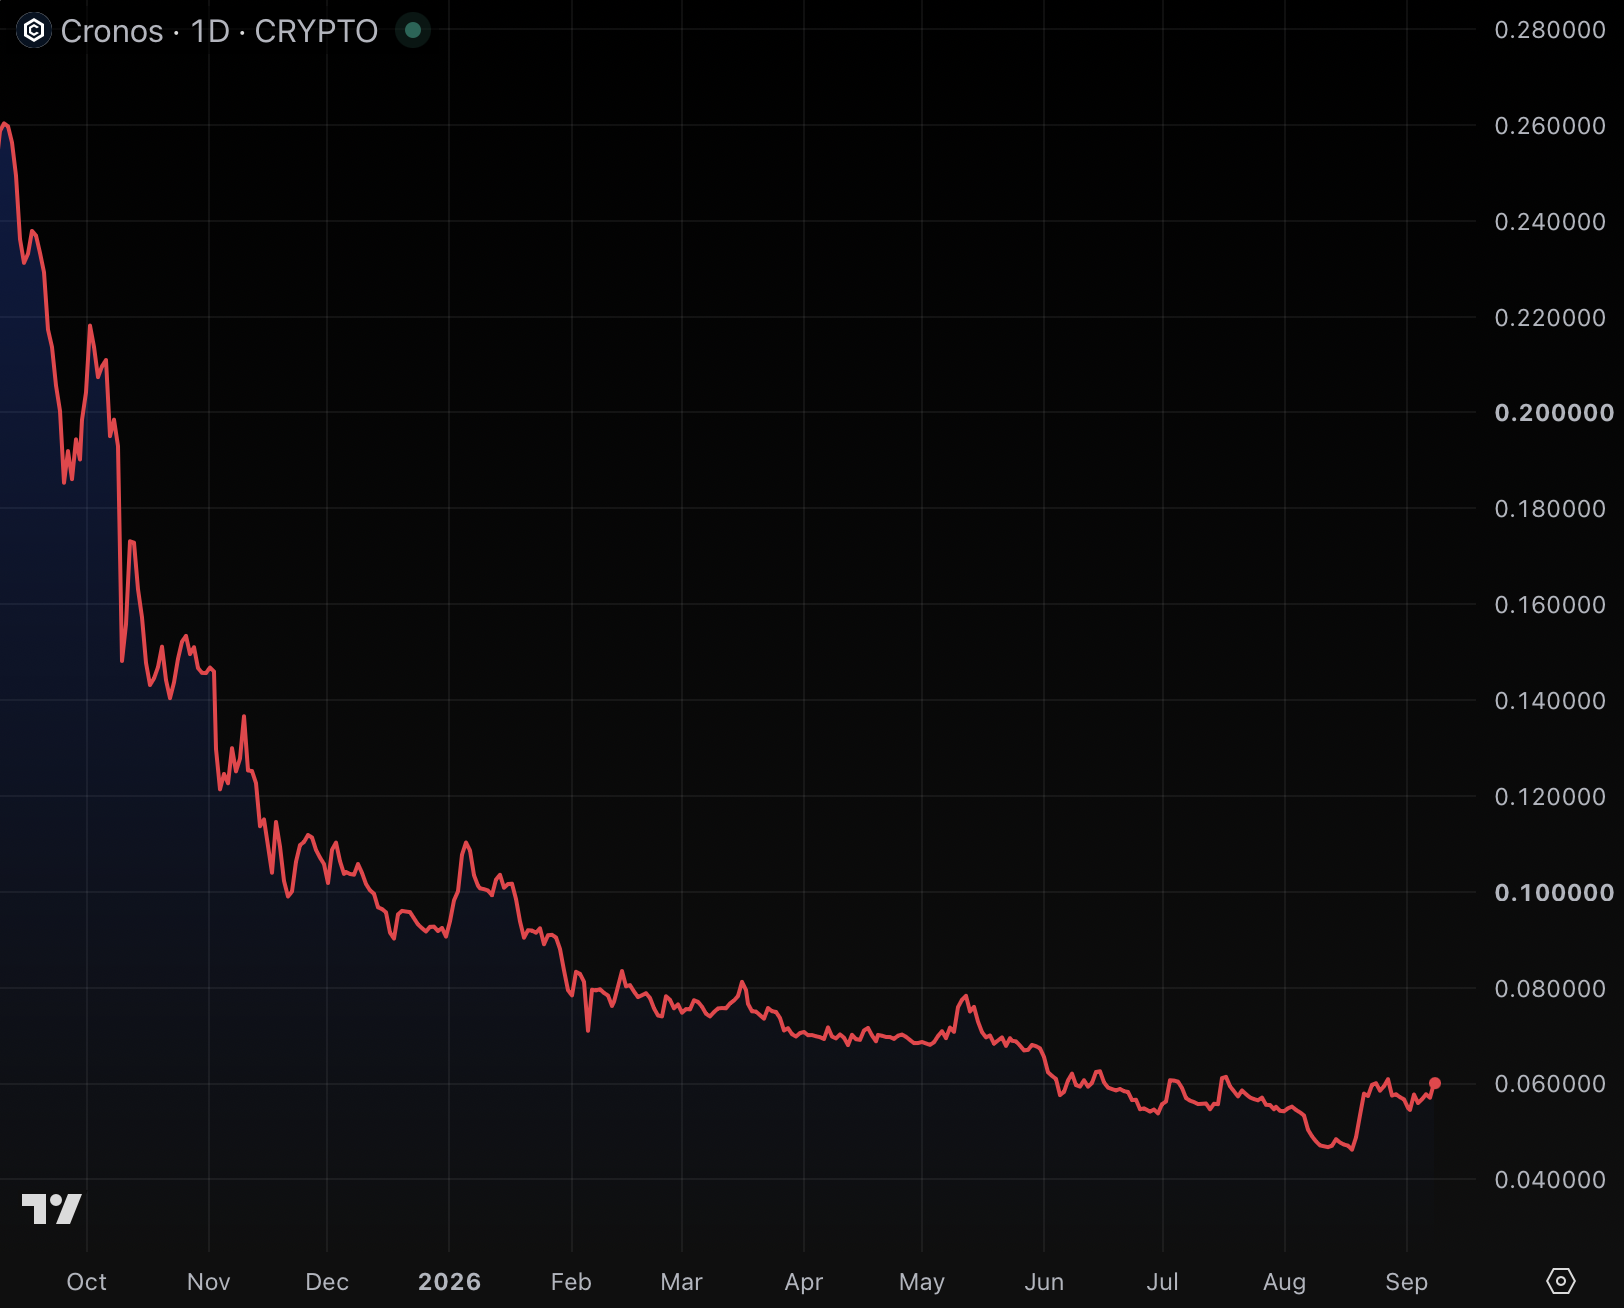Screen dimensions: 1624x1308
Task: Click the Apr time axis label
Action: click(x=804, y=1282)
